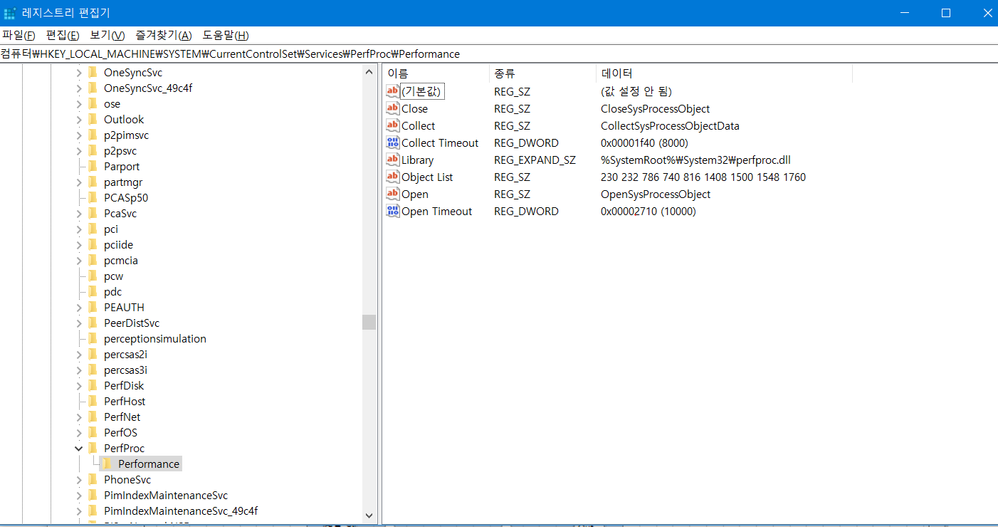Select the Parport key
The width and height of the screenshot is (998, 527).
pyautogui.click(x=122, y=166)
